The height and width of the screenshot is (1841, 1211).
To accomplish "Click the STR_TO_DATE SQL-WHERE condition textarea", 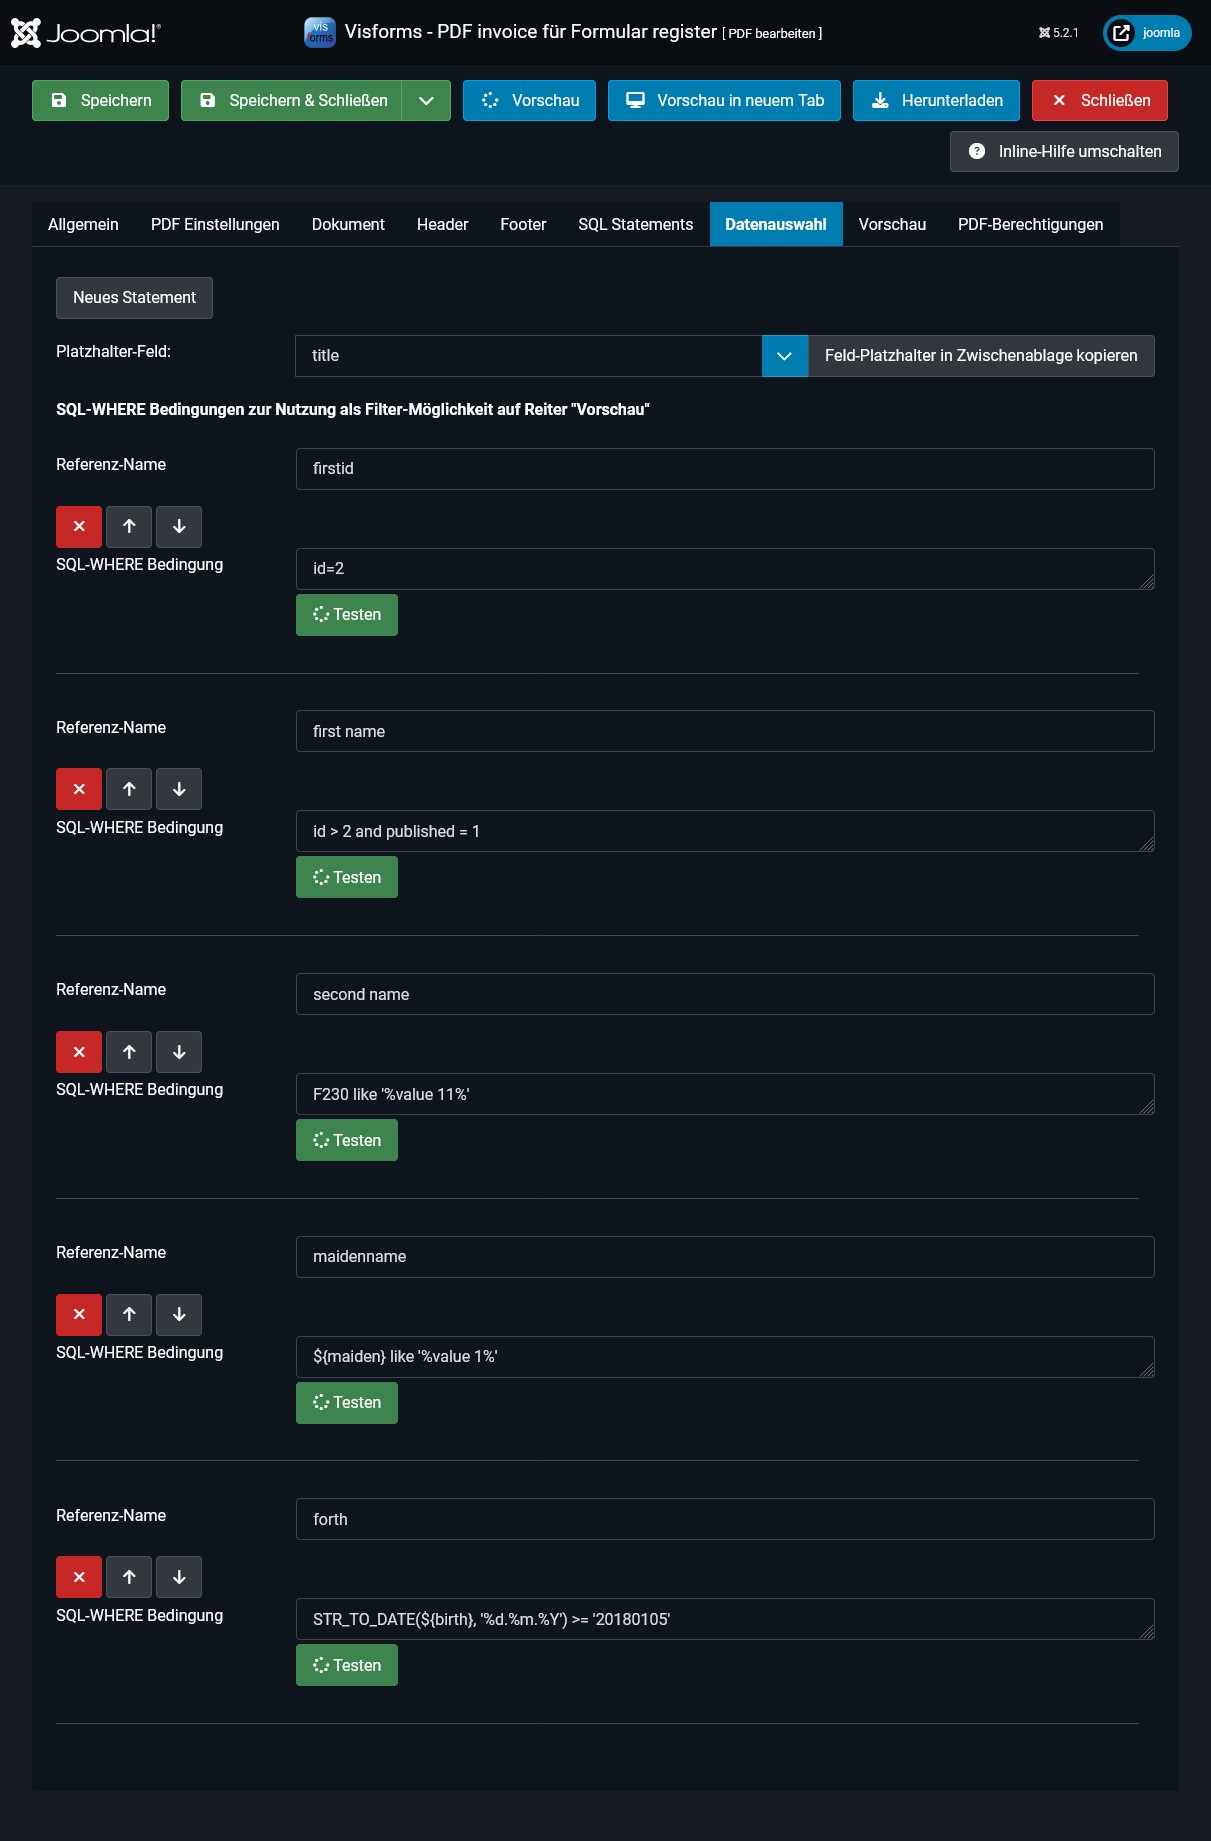I will (x=724, y=1619).
